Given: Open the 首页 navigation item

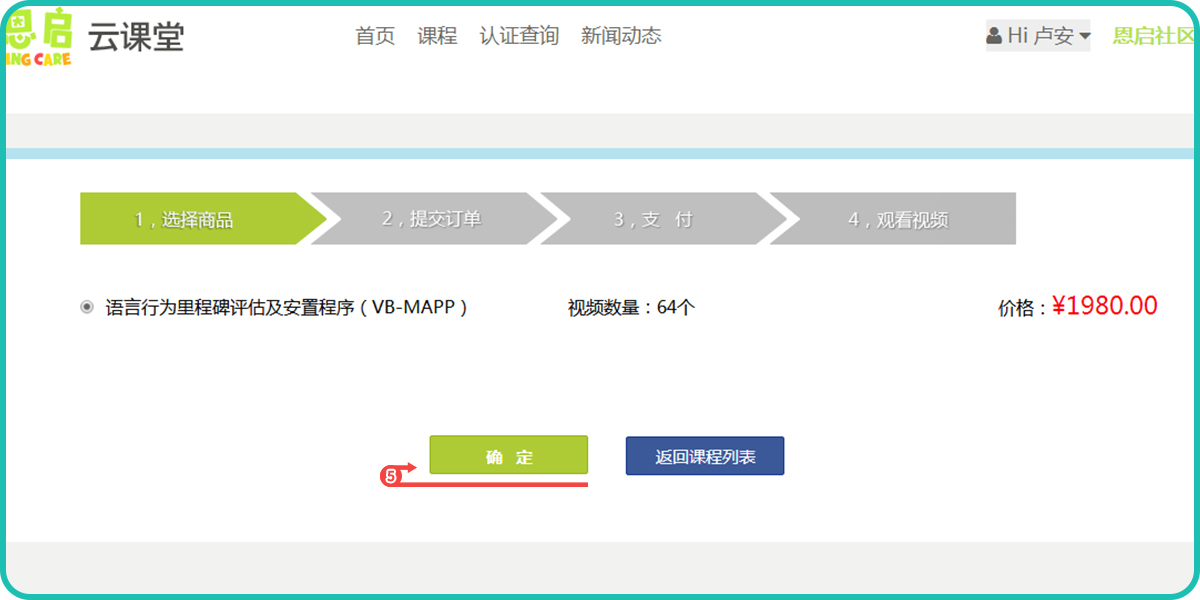Looking at the screenshot, I should coord(375,36).
